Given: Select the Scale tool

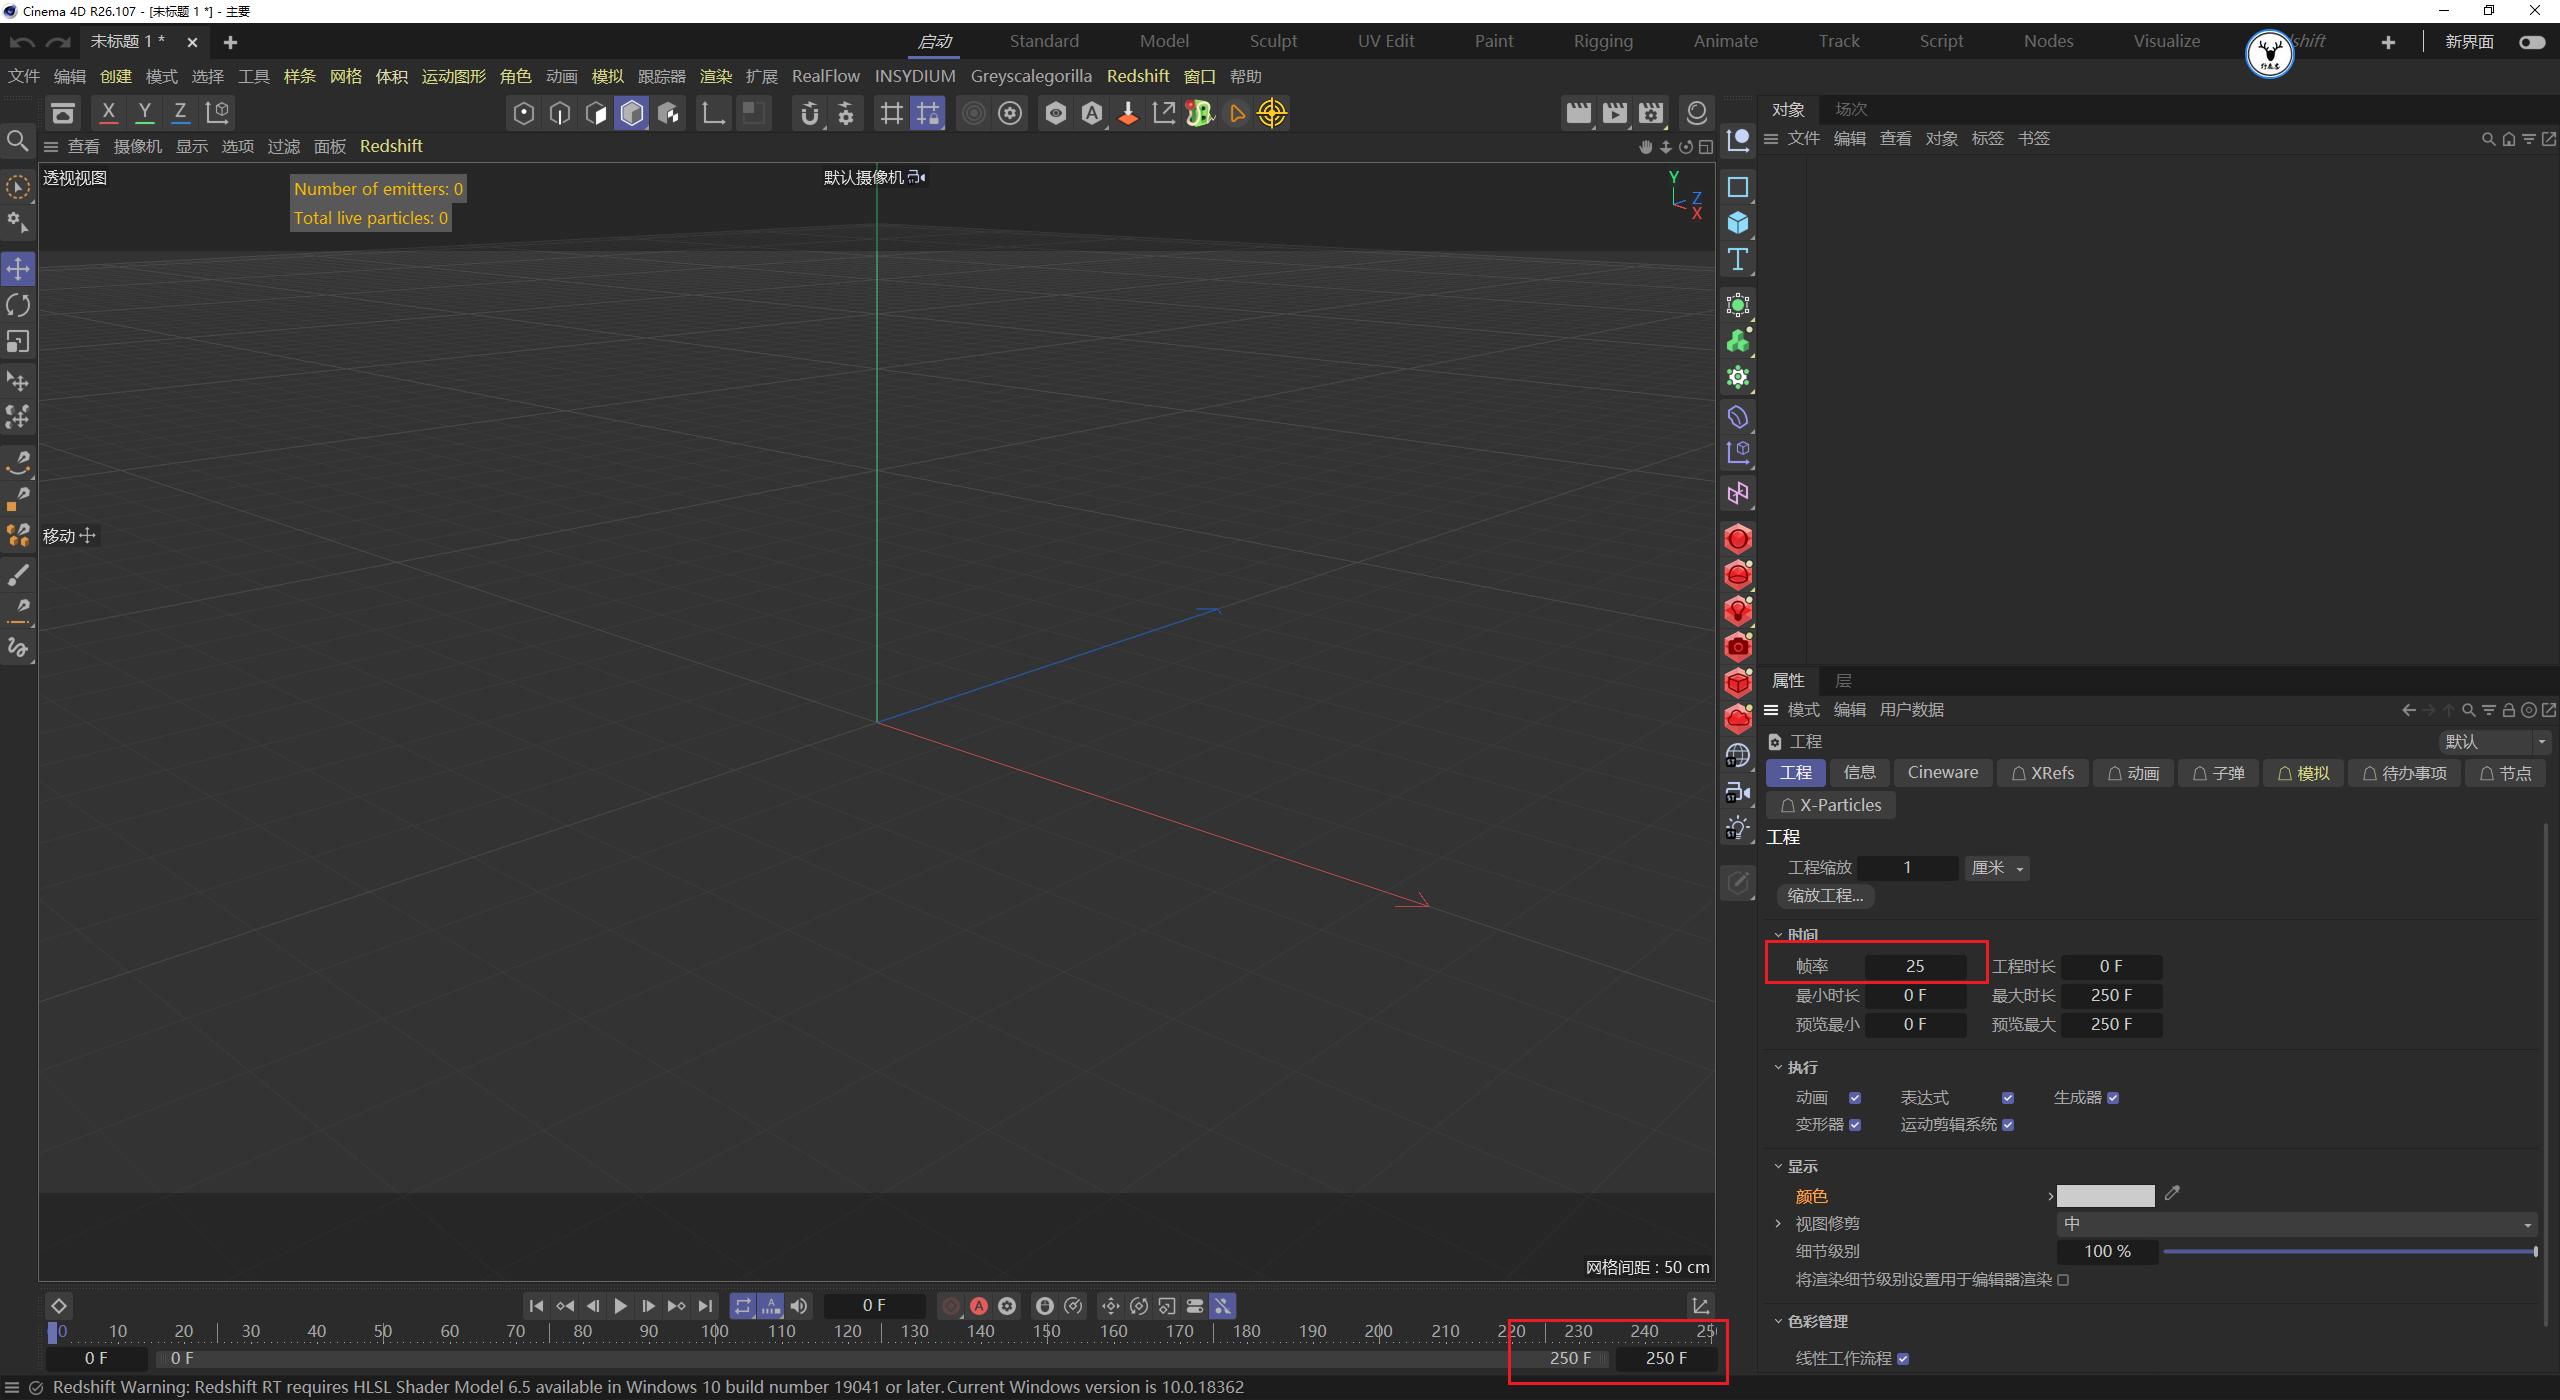Looking at the screenshot, I should click(17, 342).
